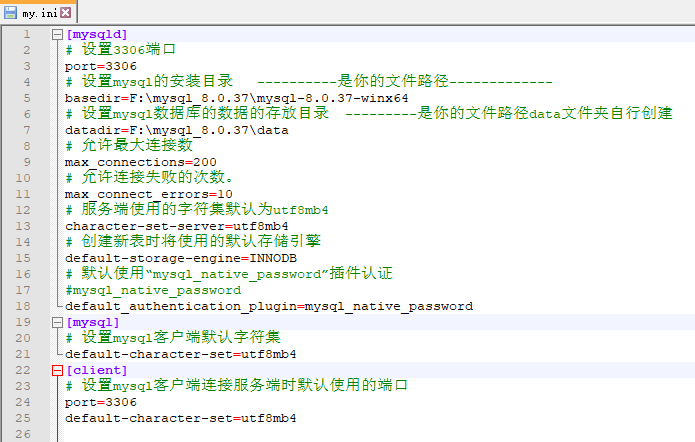Click the comment # 创建新表时将使用的默认存储引擎
The image size is (695, 442).
193,242
